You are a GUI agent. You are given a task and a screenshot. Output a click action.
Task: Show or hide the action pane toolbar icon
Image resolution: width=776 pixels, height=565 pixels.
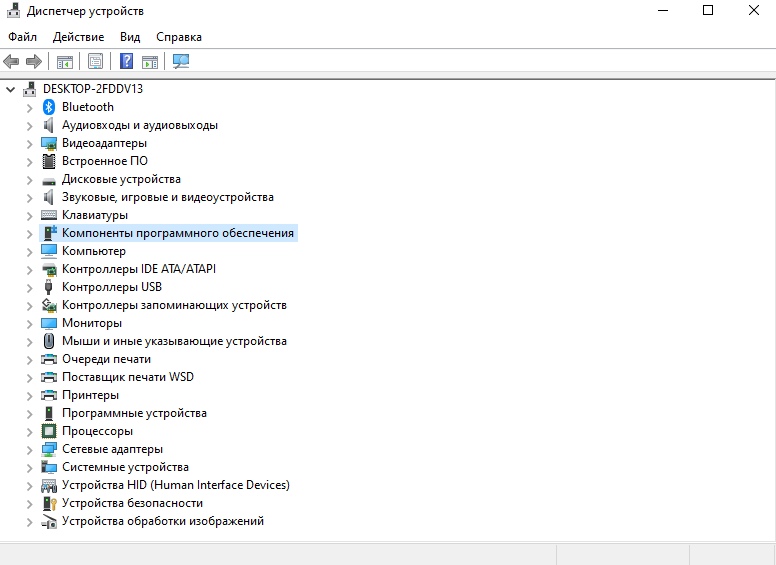click(150, 62)
